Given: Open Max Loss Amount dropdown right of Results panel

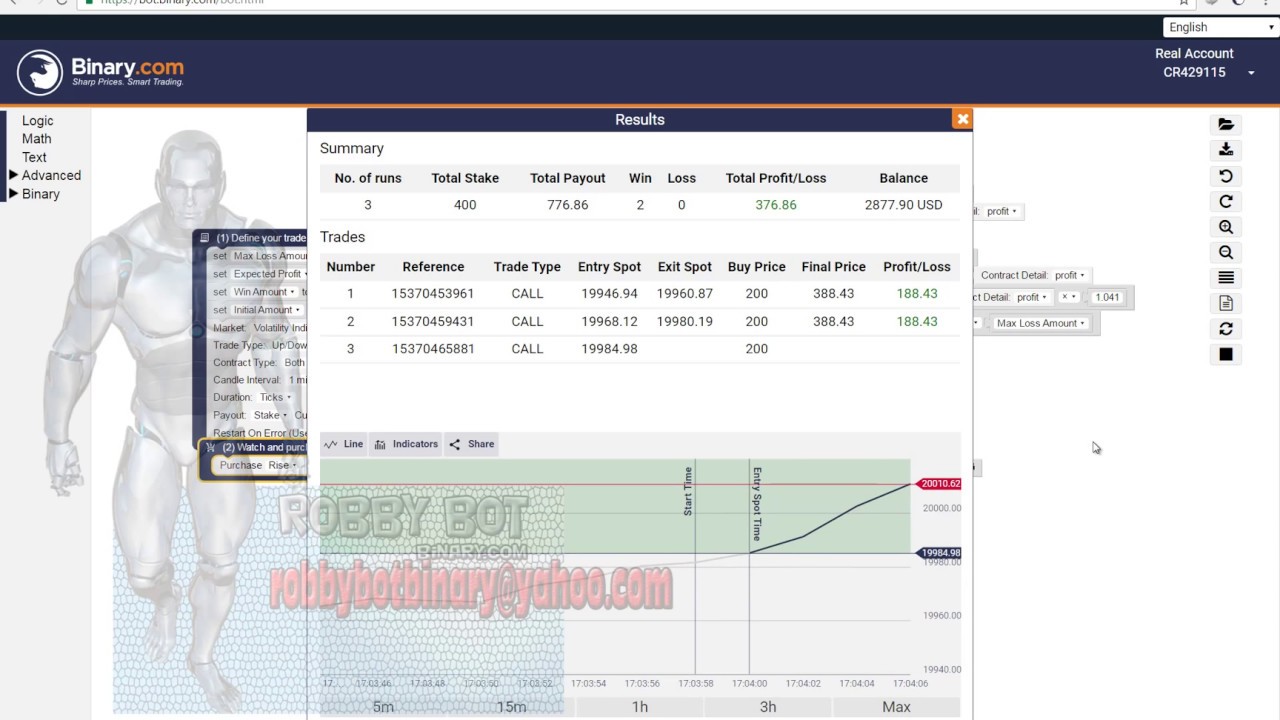Looking at the screenshot, I should (1040, 323).
